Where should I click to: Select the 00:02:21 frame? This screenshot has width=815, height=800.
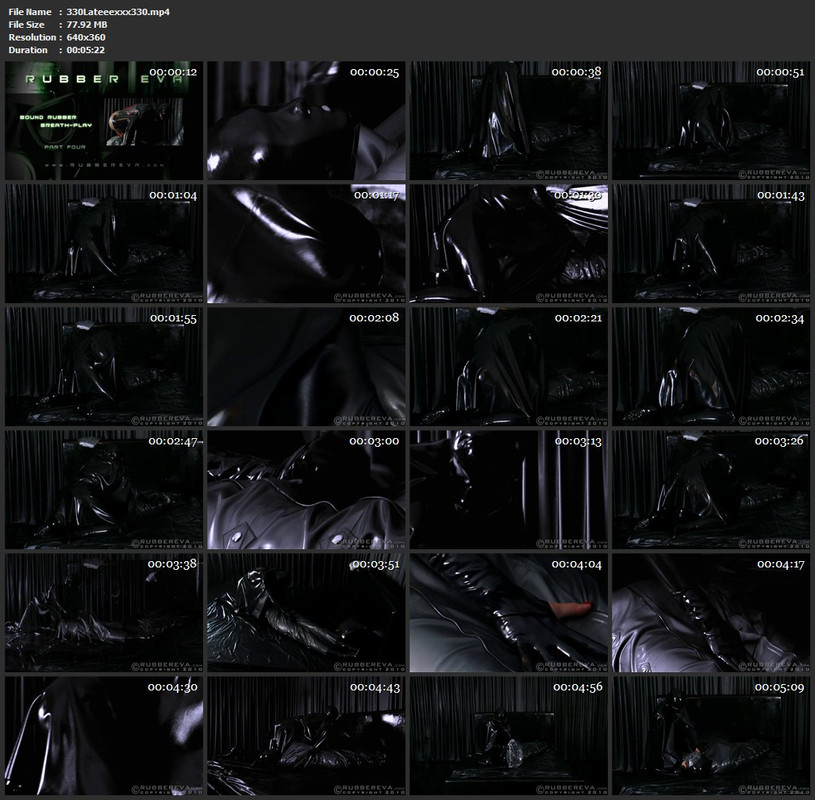509,366
